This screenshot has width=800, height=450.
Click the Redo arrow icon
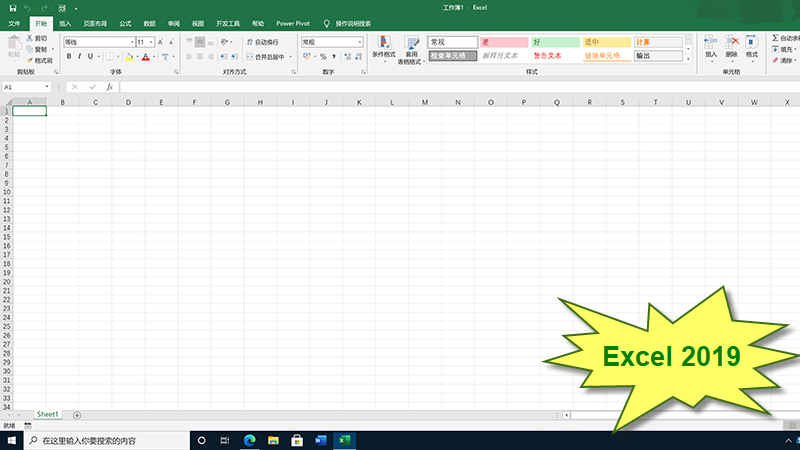click(x=44, y=8)
